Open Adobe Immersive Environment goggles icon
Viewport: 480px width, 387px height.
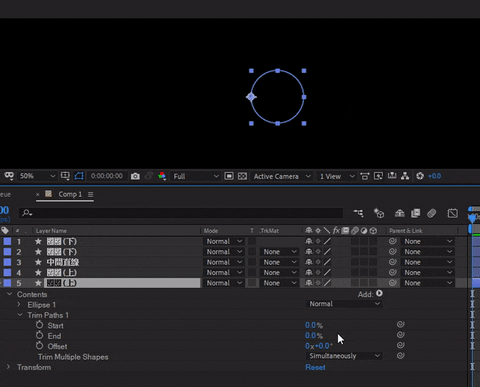[x=9, y=176]
